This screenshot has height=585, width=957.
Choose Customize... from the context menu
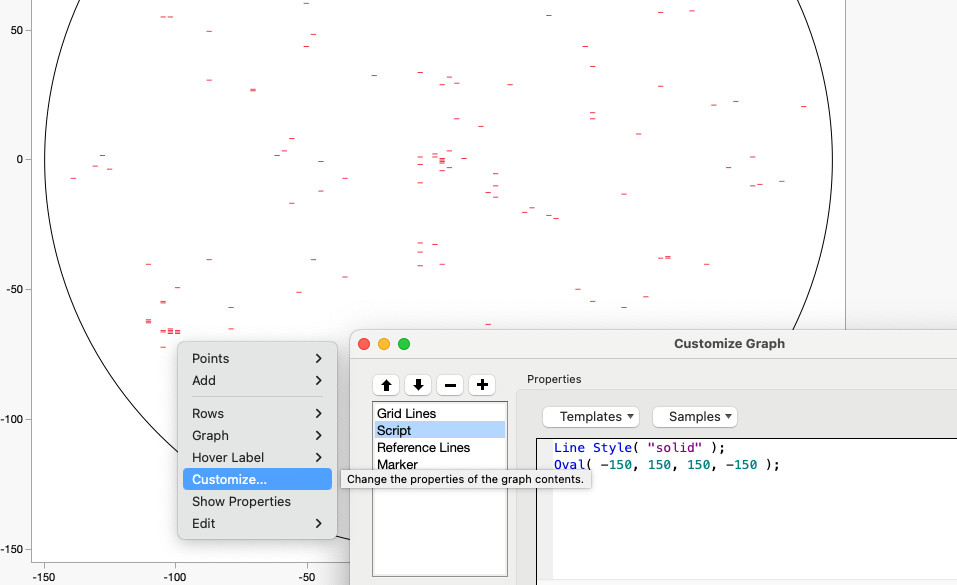tap(257, 479)
